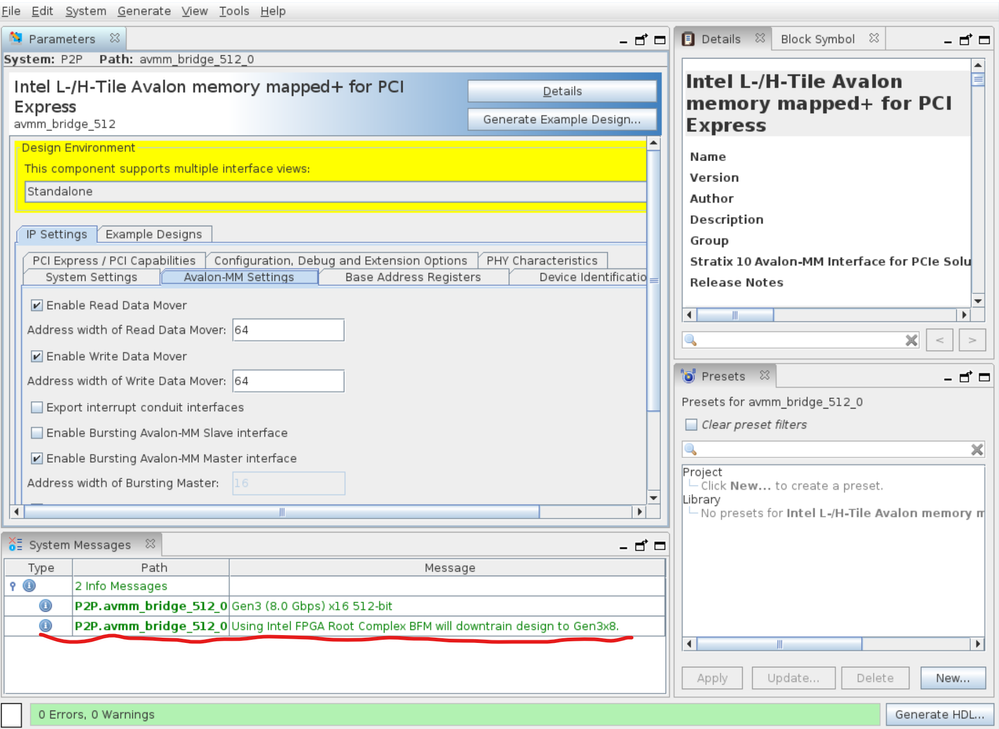Close the System Messages tab X icon
This screenshot has width=999, height=729.
(150, 544)
